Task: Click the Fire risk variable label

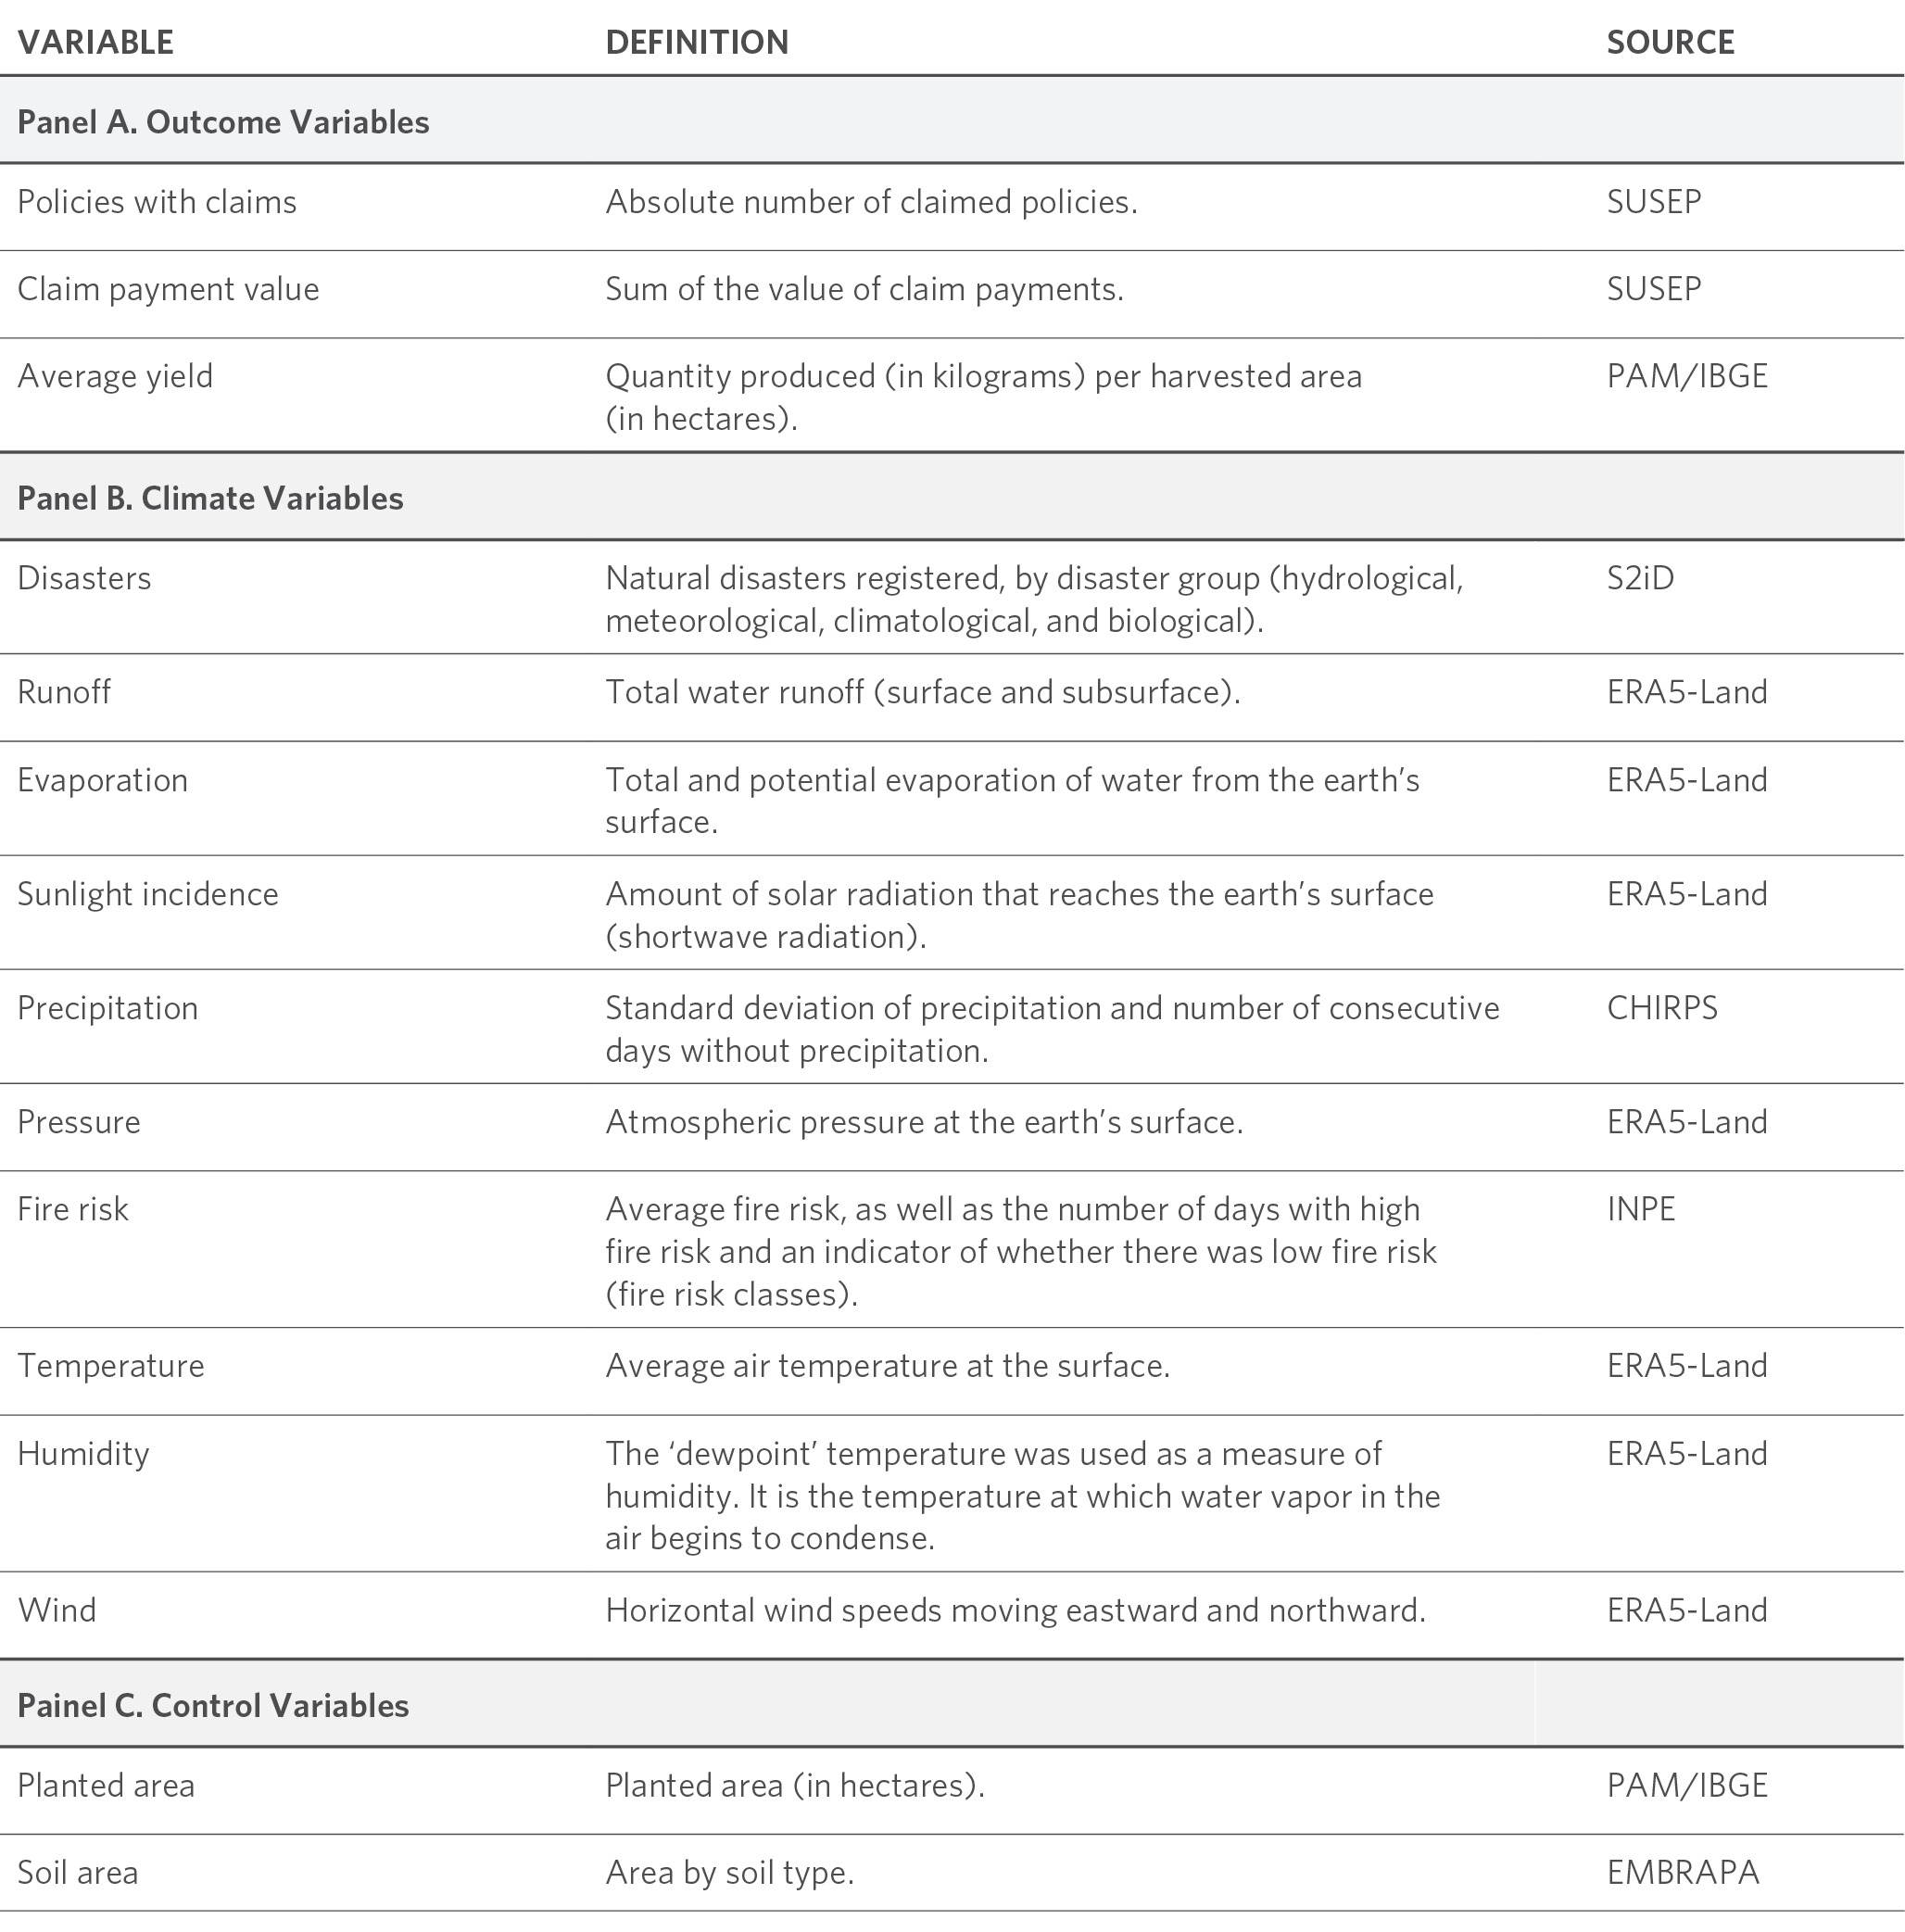Action: (x=73, y=1209)
